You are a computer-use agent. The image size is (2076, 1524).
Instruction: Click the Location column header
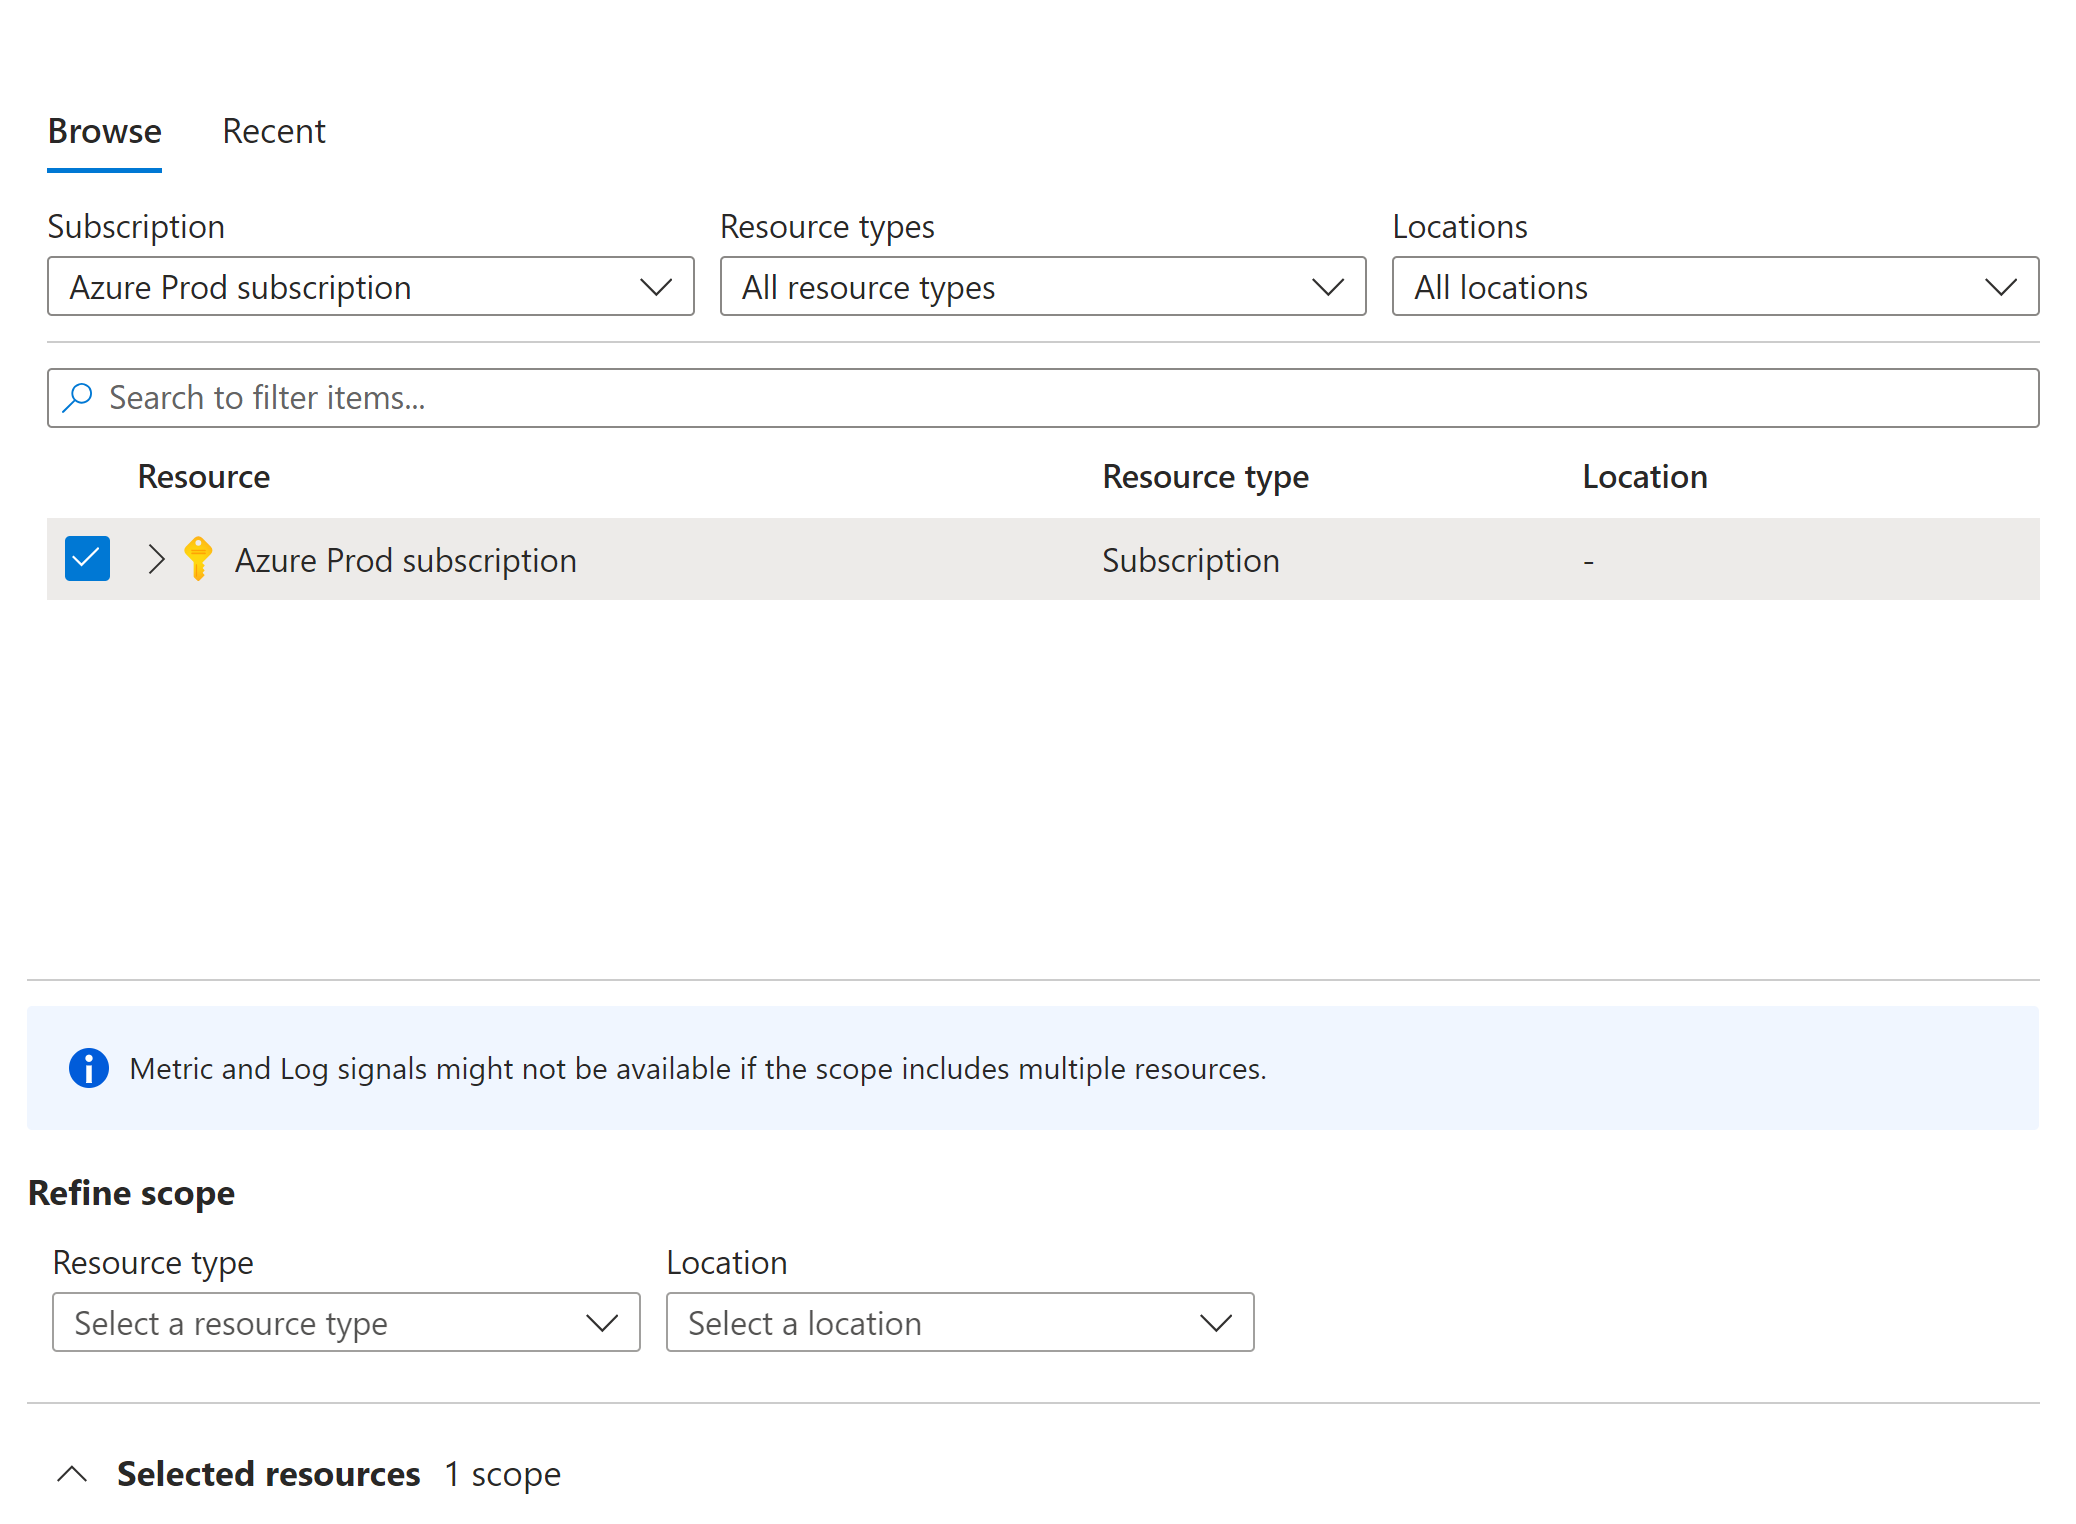(1644, 476)
